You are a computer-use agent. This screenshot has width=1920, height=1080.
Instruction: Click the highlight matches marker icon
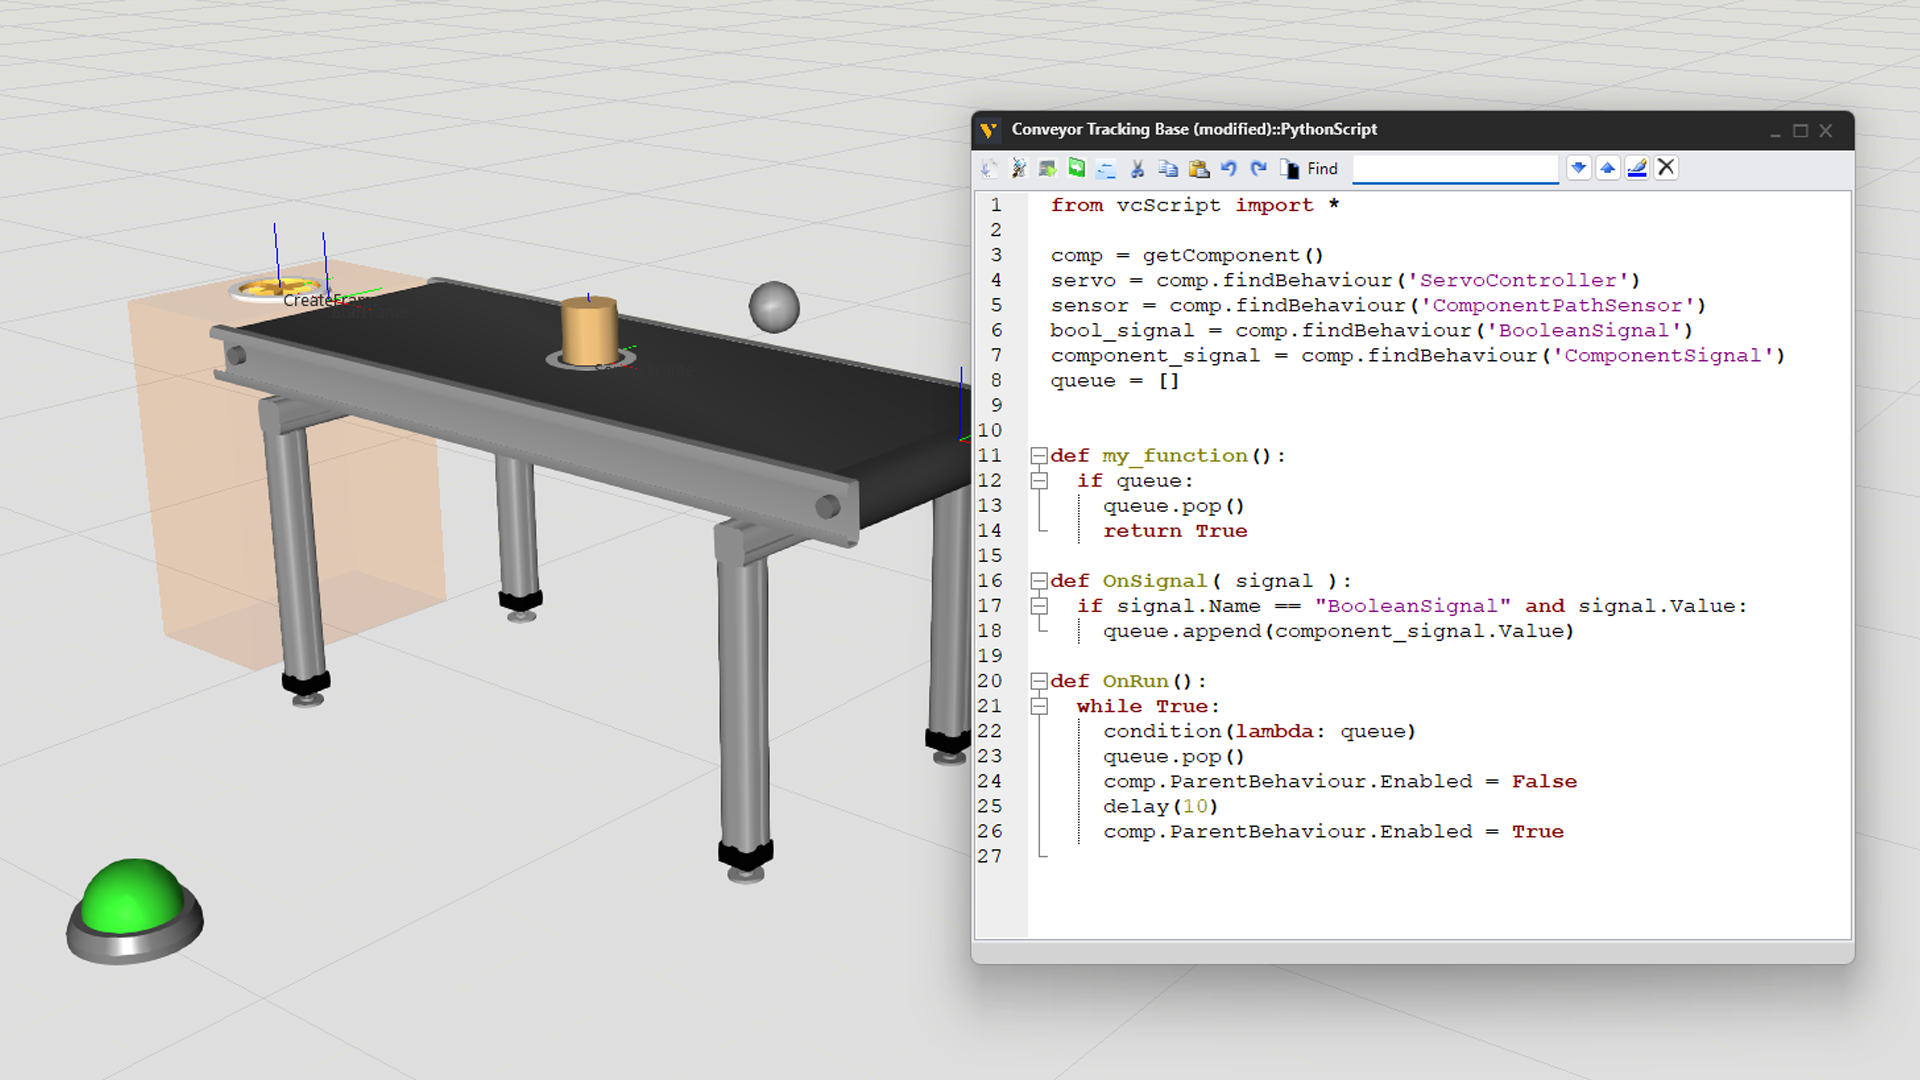pyautogui.click(x=1637, y=168)
